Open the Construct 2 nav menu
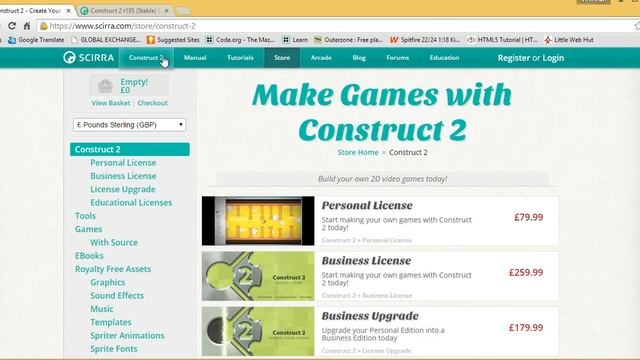The width and height of the screenshot is (640, 360). point(147,58)
